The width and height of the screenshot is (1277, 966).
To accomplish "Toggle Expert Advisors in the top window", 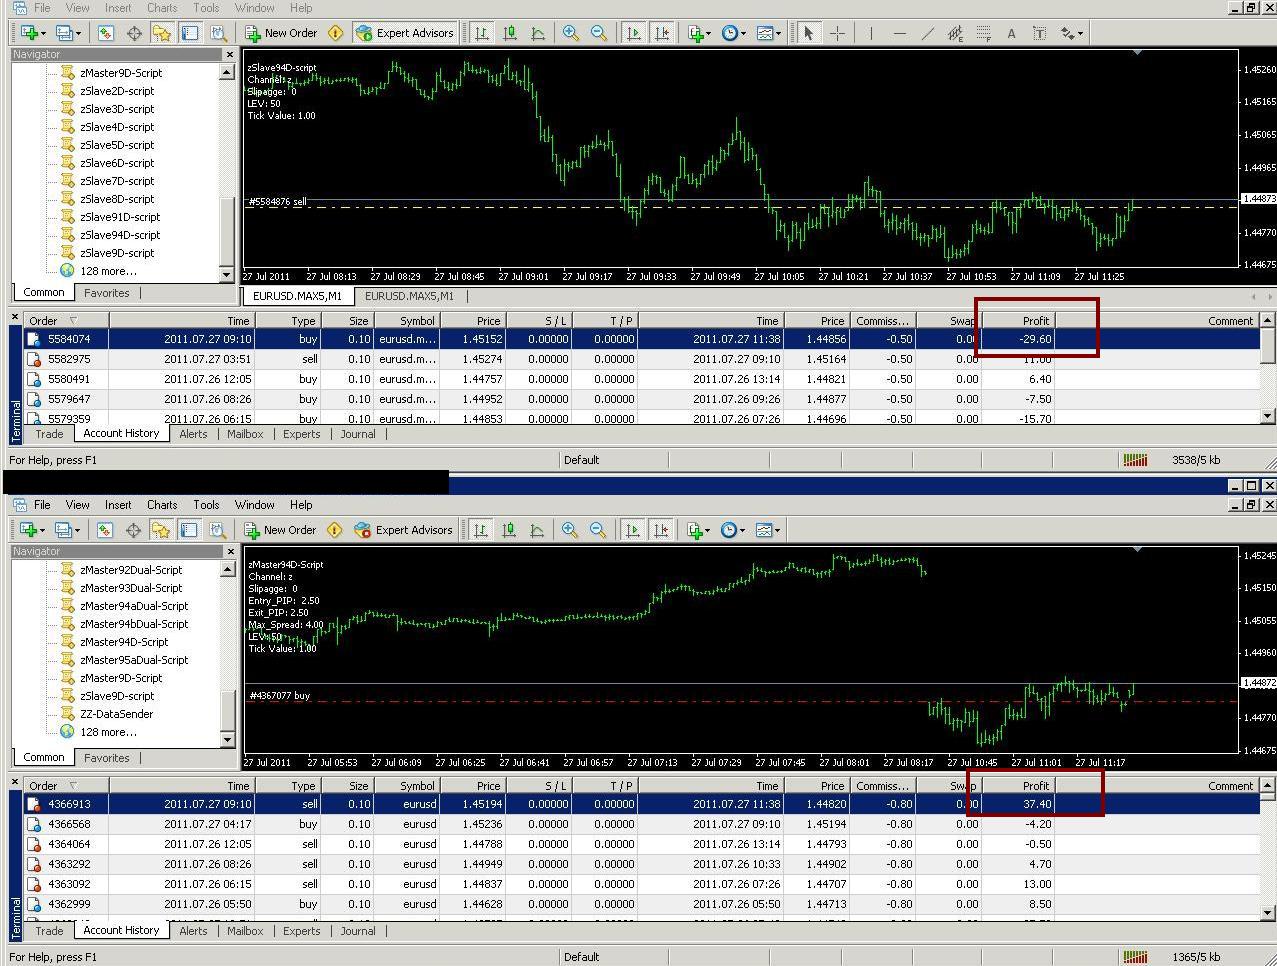I will [x=404, y=33].
